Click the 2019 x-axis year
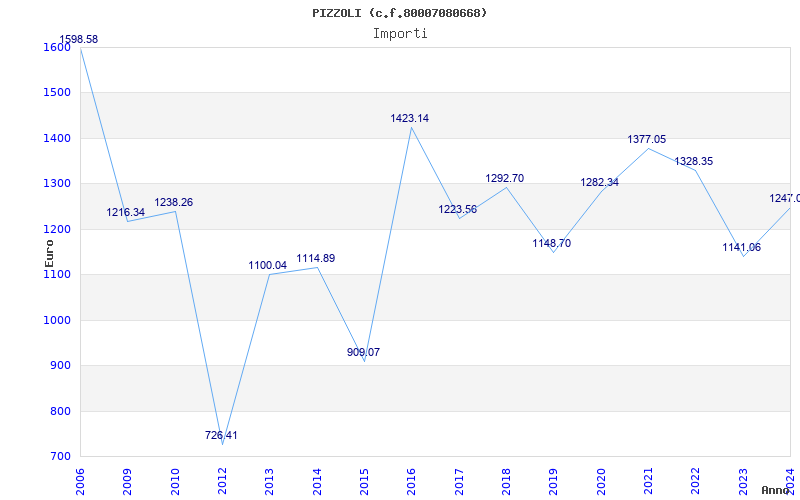The image size is (800, 500). (554, 481)
